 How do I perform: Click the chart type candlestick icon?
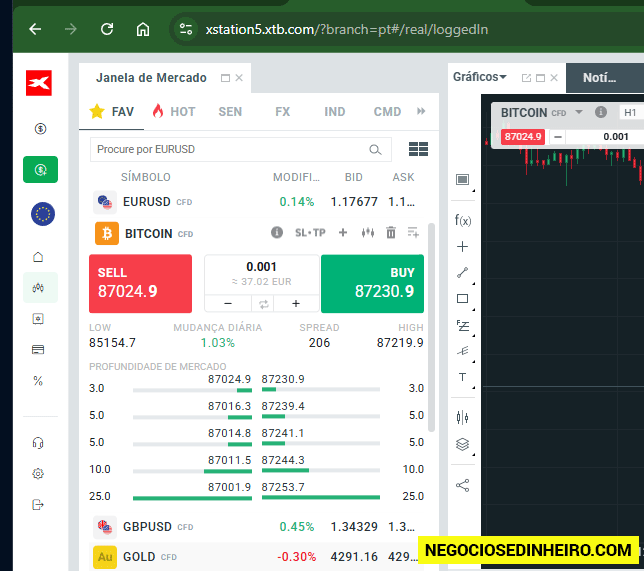point(462,417)
